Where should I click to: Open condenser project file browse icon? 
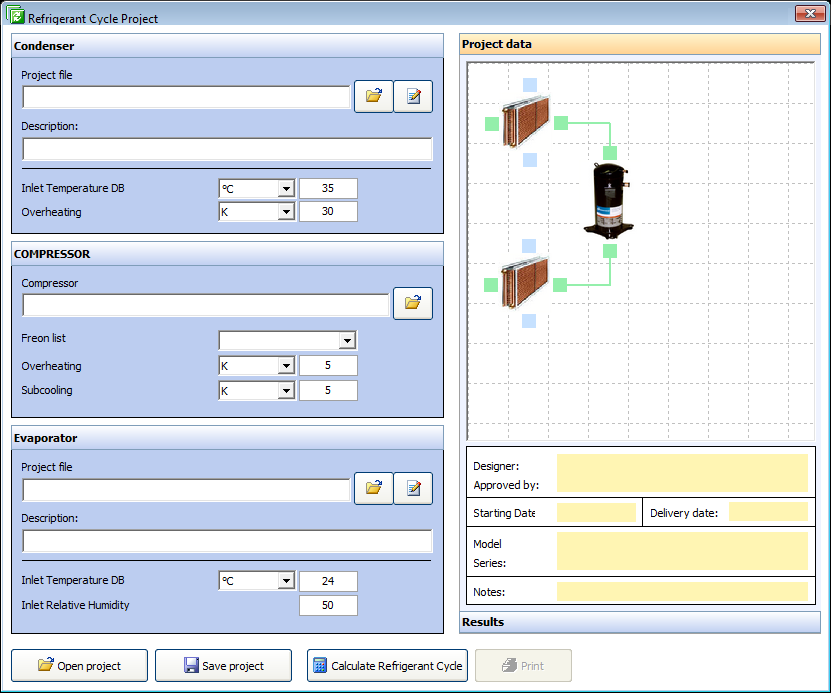point(374,96)
